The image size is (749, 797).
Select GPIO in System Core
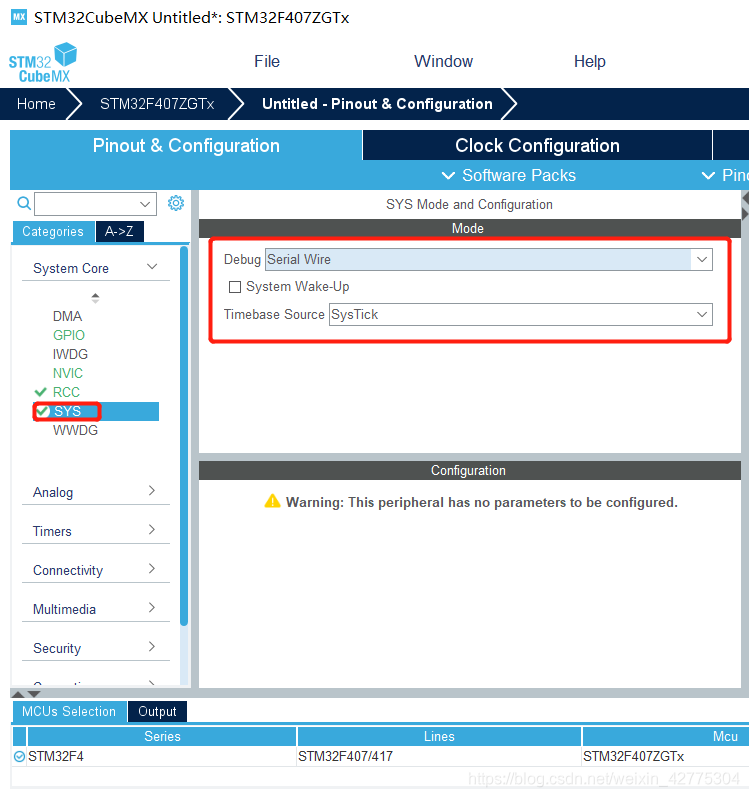click(x=69, y=335)
